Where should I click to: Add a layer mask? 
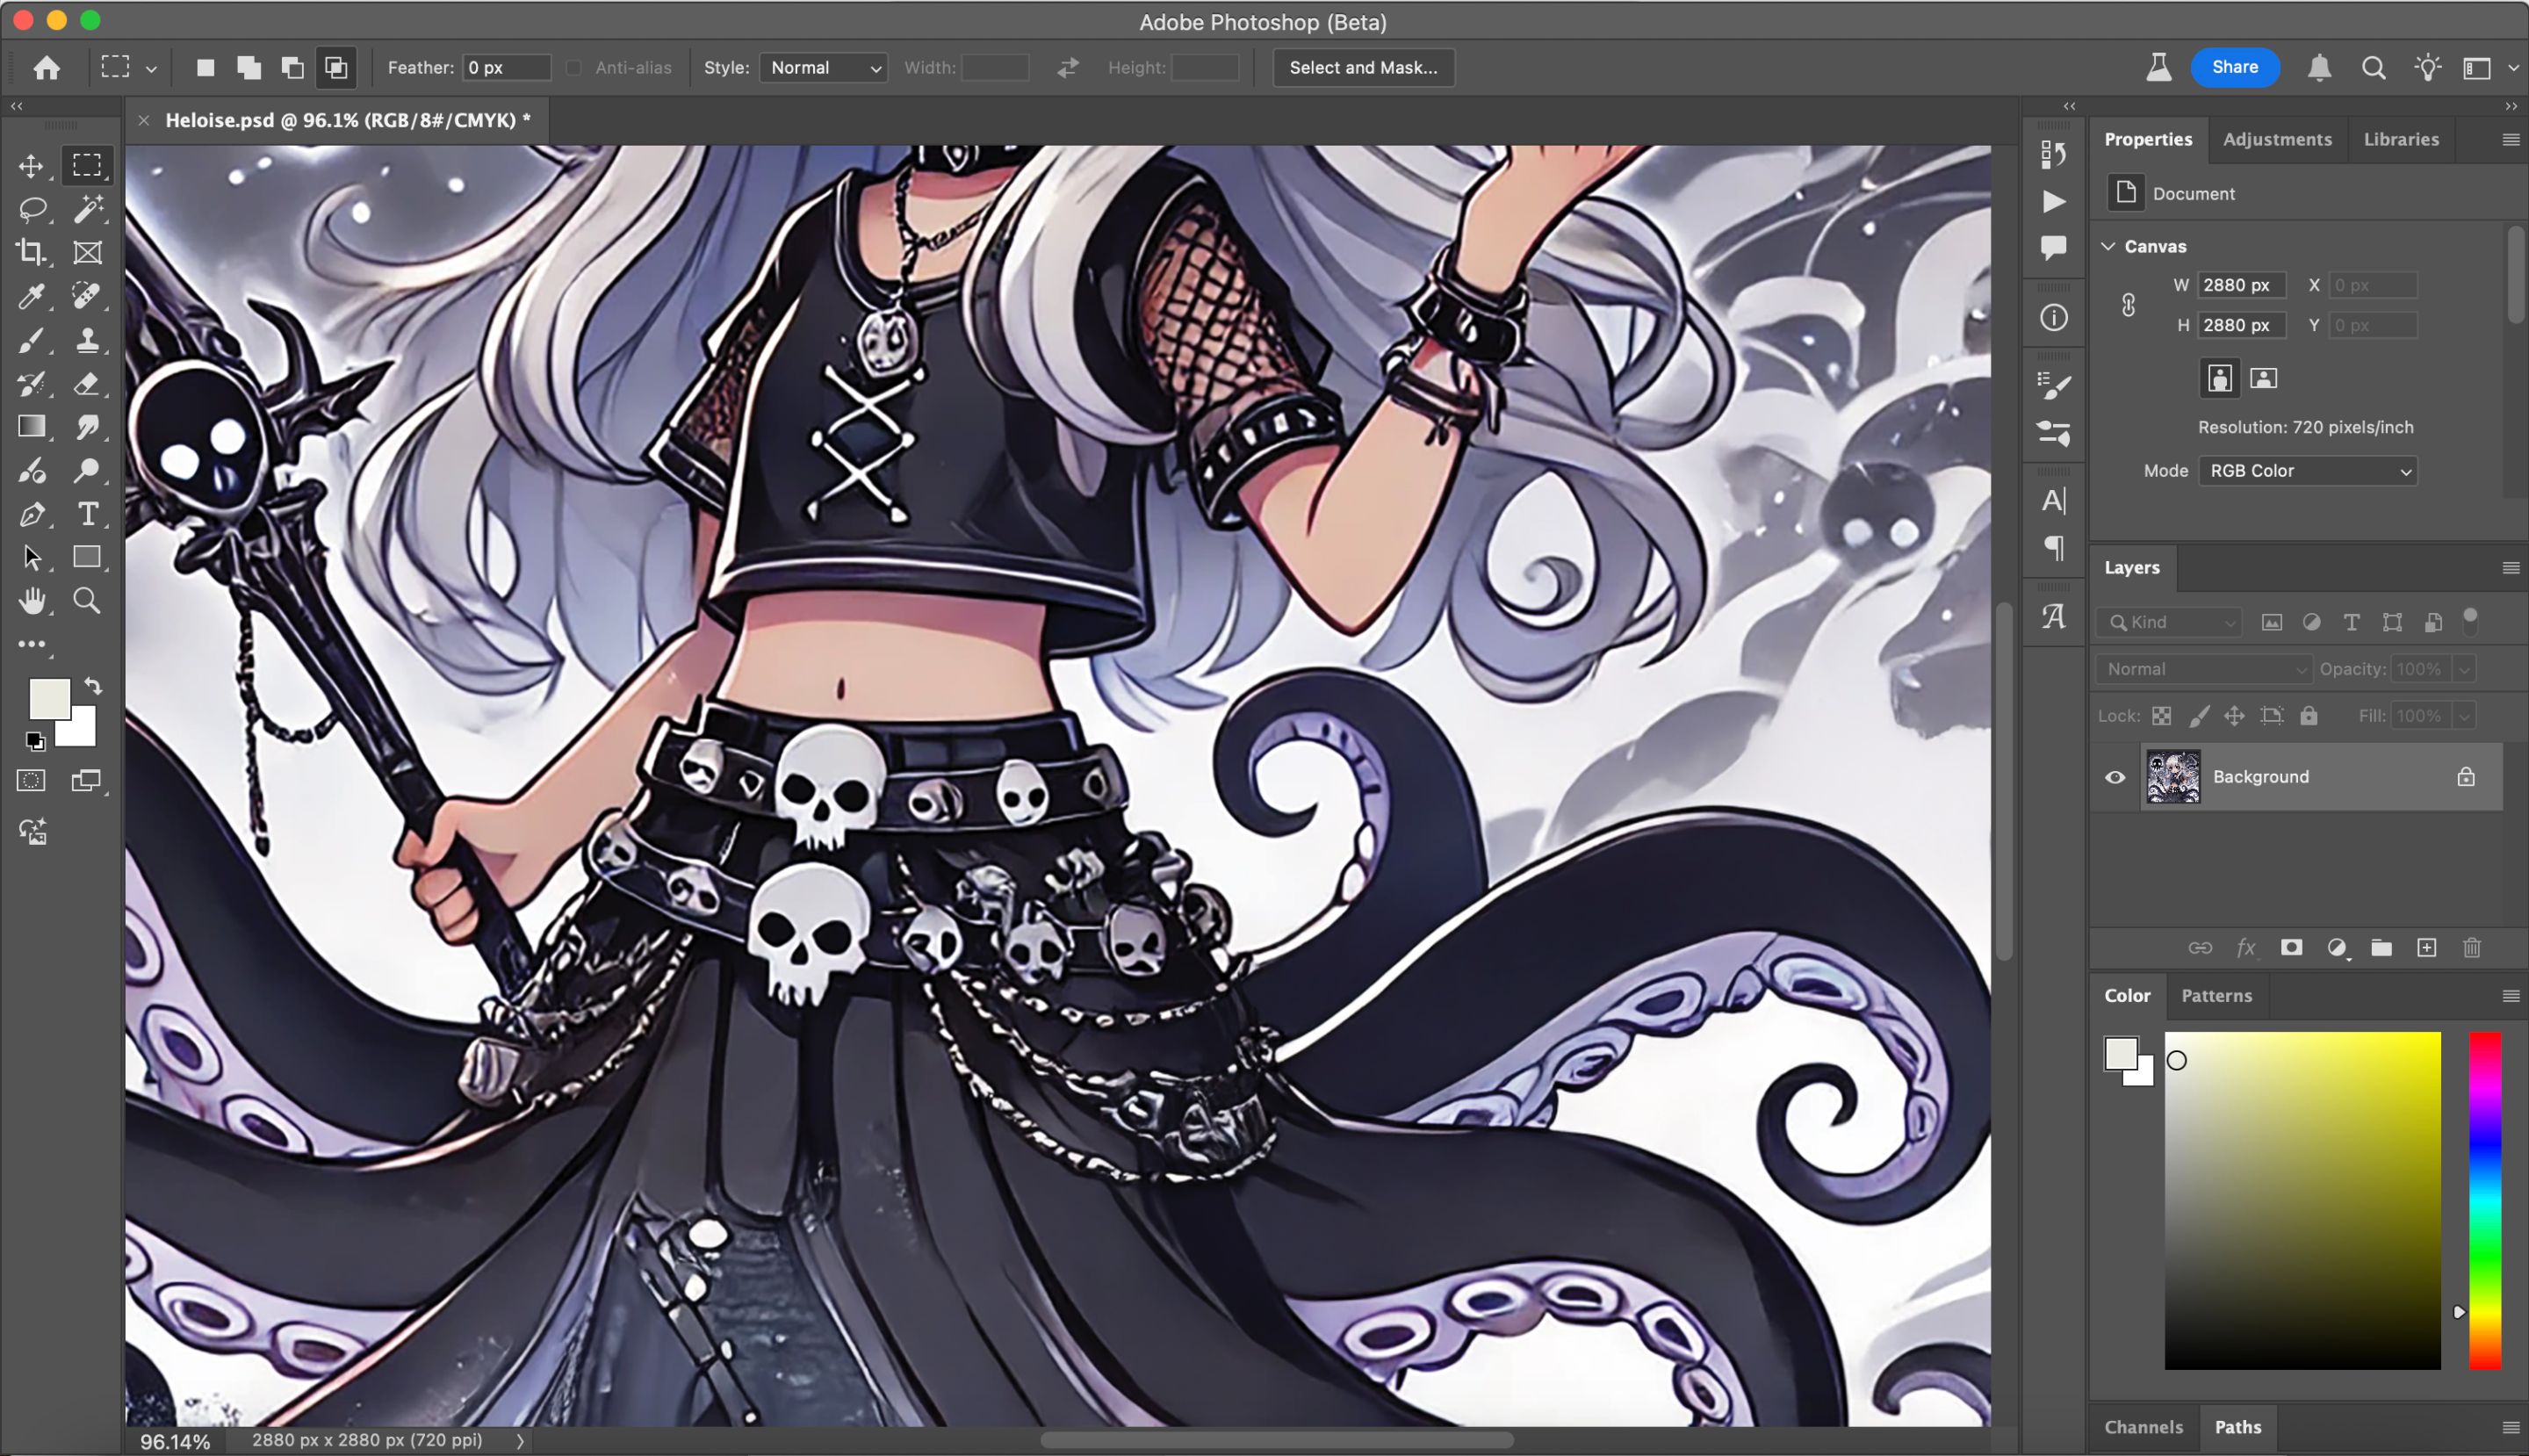[2291, 948]
